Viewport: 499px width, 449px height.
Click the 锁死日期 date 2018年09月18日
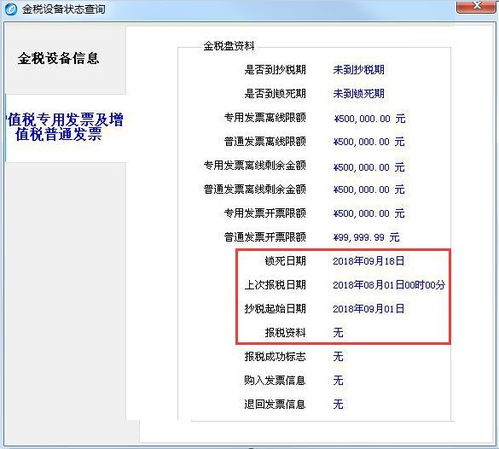click(368, 261)
